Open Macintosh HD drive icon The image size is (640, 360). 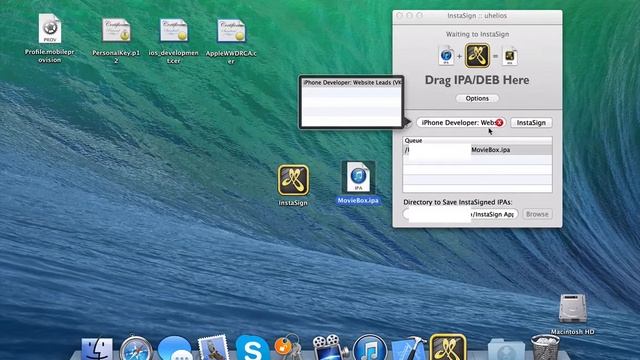point(572,309)
